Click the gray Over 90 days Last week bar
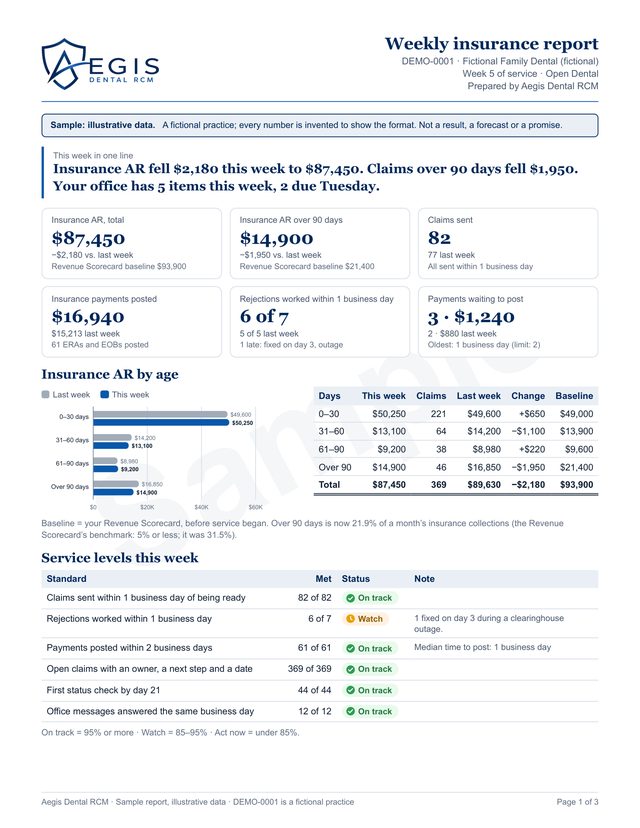The height and width of the screenshot is (828, 640). tap(116, 484)
